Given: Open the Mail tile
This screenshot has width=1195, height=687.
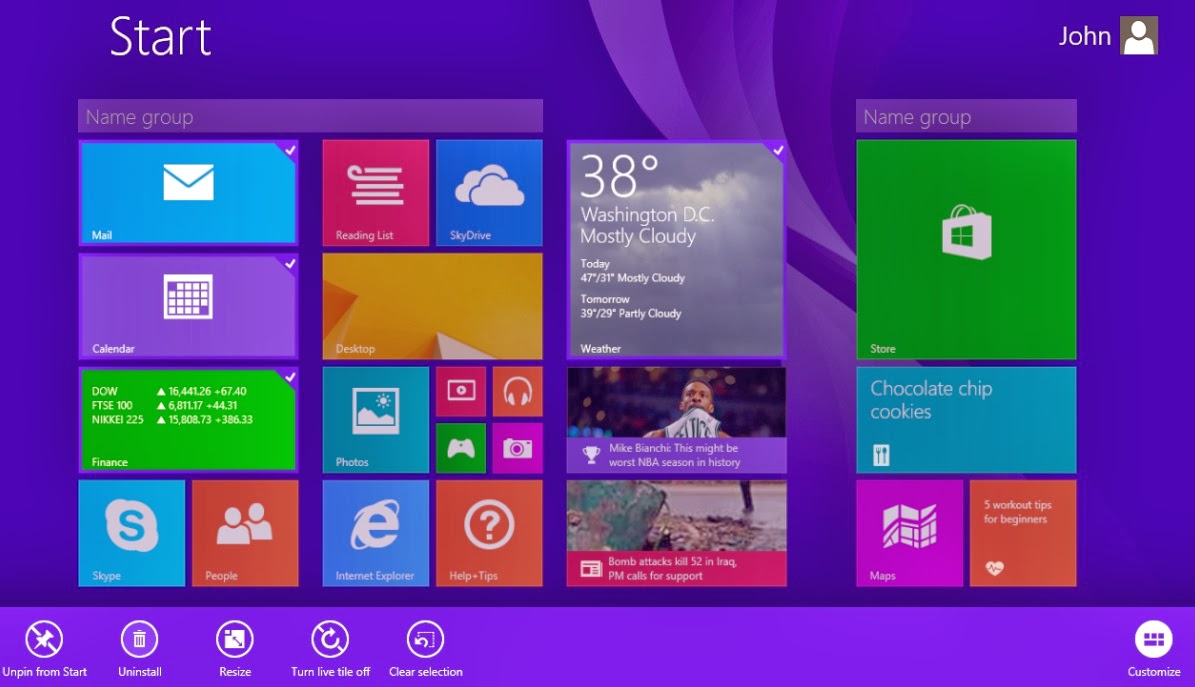Looking at the screenshot, I should tap(188, 192).
